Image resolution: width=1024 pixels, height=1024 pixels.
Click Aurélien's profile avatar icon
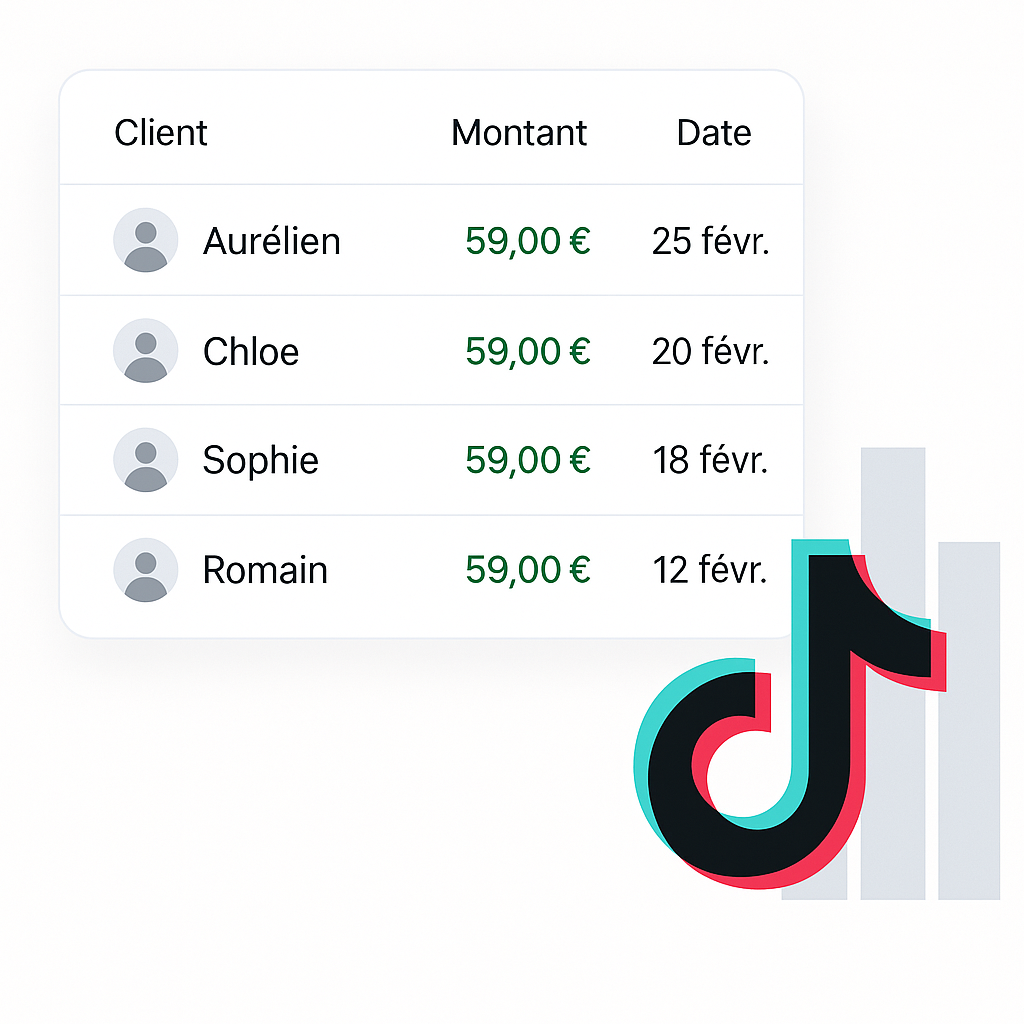coord(146,240)
